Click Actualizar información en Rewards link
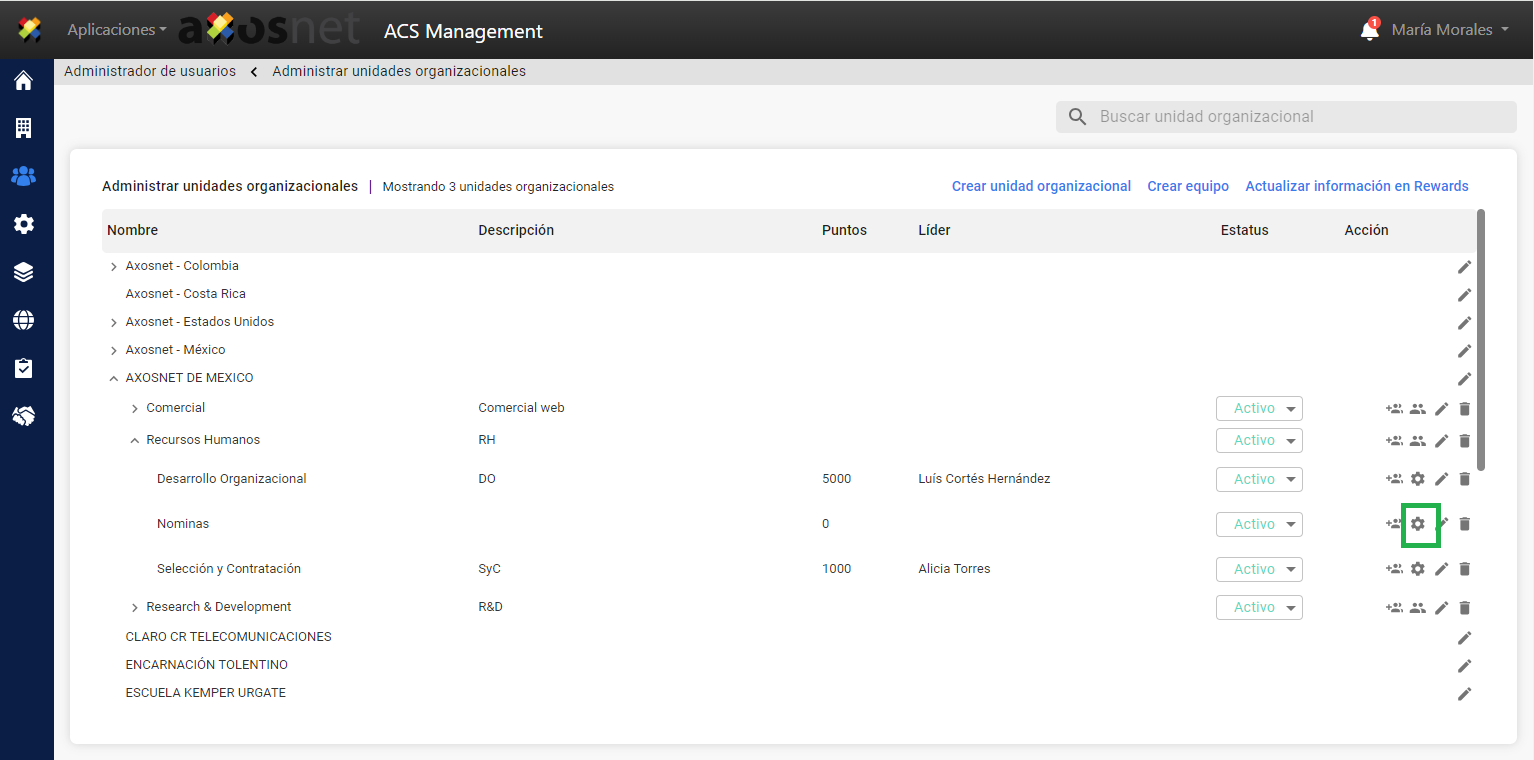Screen dimensions: 1534x760 click(x=1356, y=186)
